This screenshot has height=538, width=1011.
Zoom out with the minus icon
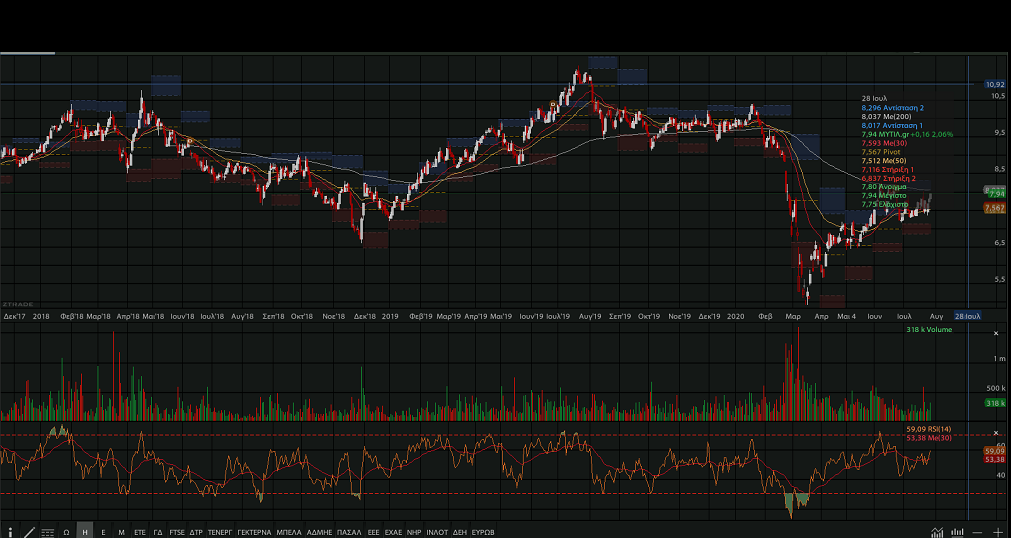977,531
